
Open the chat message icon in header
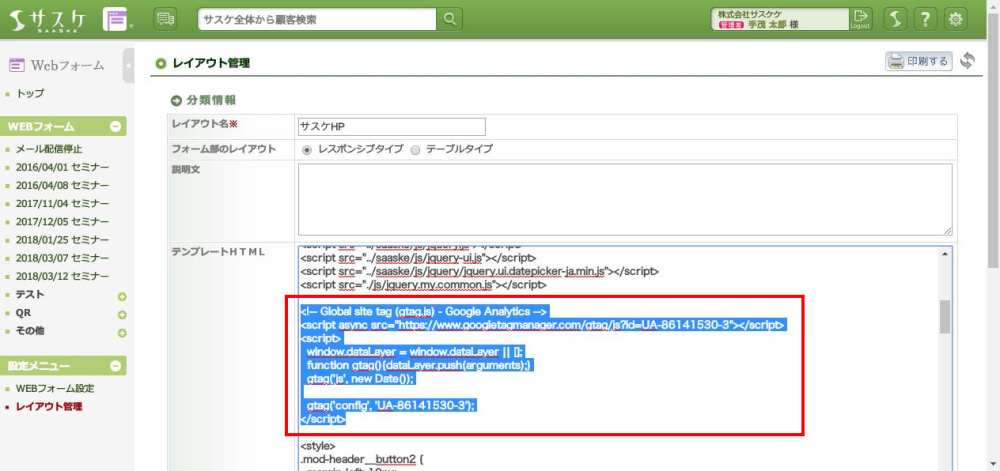point(166,19)
